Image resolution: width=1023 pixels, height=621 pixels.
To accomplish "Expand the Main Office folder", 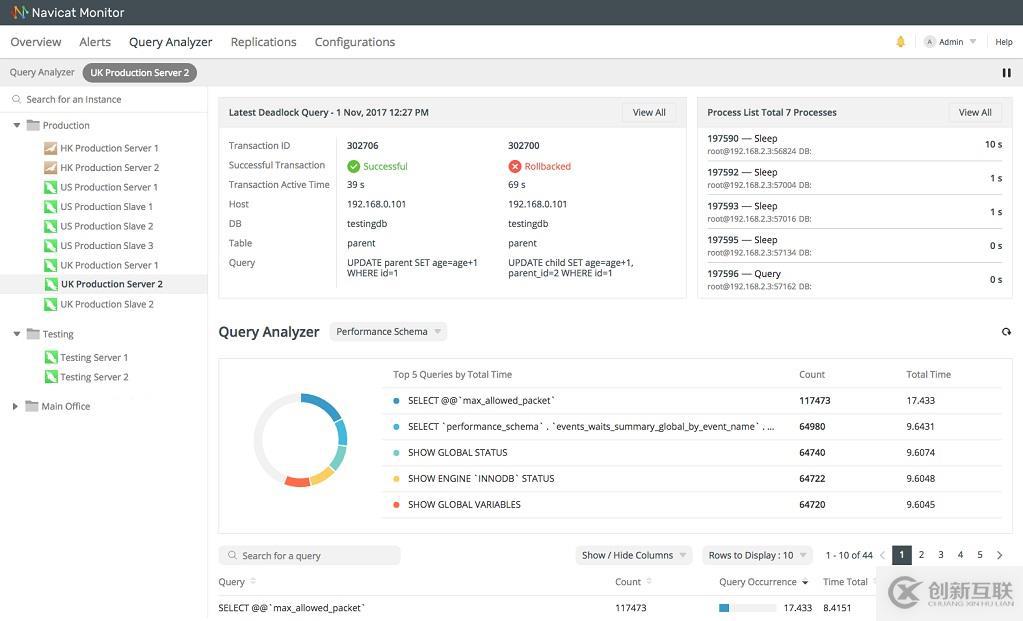I will tap(15, 406).
